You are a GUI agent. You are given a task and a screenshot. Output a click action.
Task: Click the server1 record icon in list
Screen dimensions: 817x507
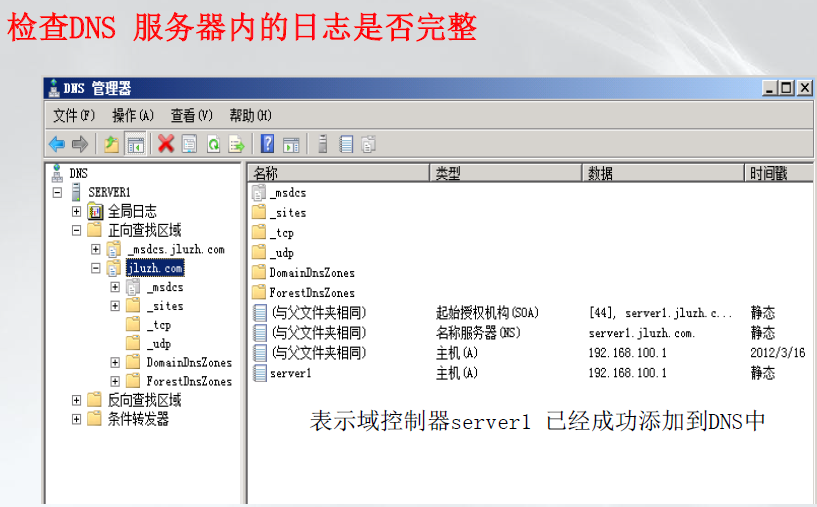[259, 373]
